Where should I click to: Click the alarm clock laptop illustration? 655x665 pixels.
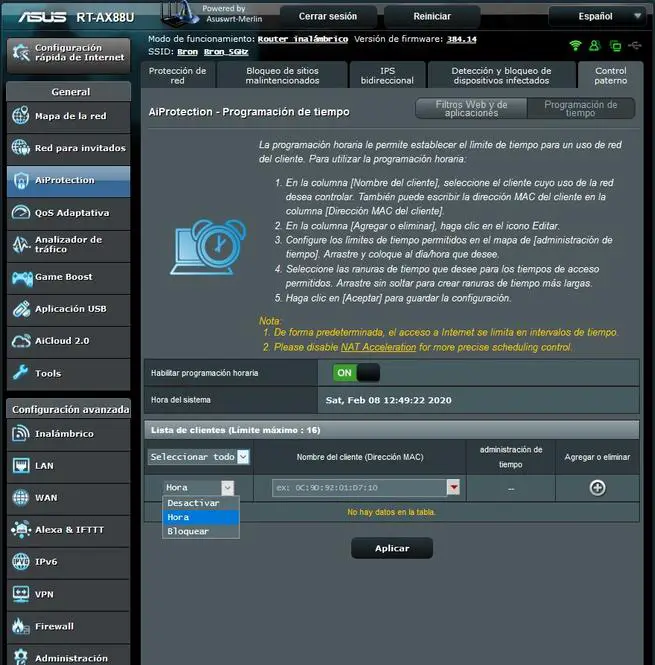(x=208, y=247)
